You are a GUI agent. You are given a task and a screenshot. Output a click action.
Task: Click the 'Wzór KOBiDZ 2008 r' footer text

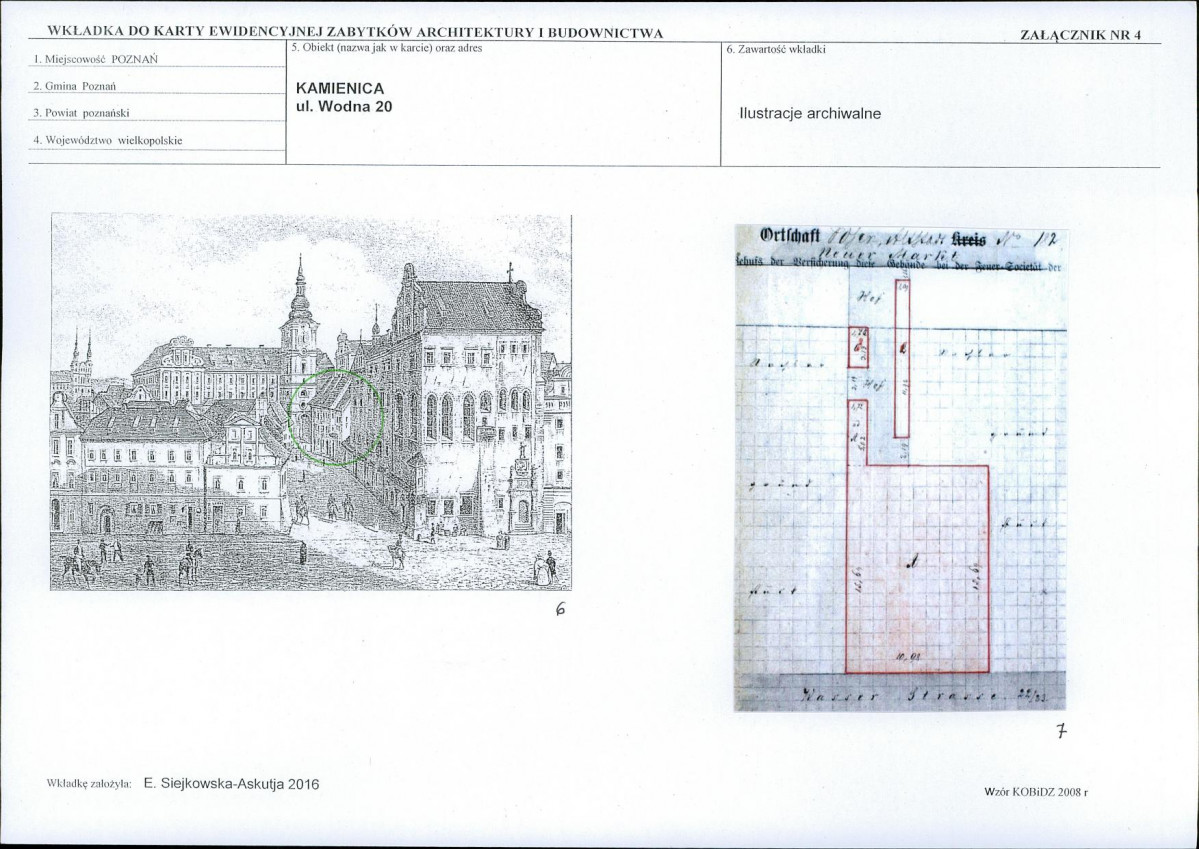point(1036,792)
